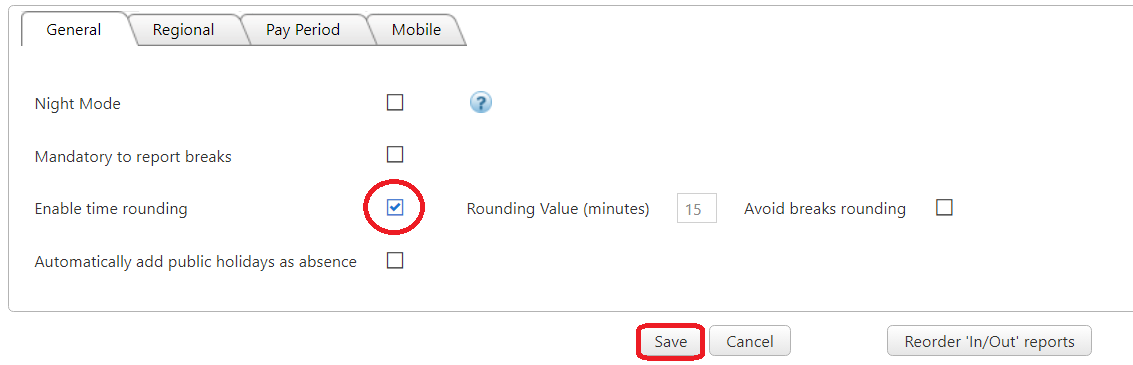The width and height of the screenshot is (1133, 365).
Task: Open the Night Mode help icon
Action: click(481, 103)
